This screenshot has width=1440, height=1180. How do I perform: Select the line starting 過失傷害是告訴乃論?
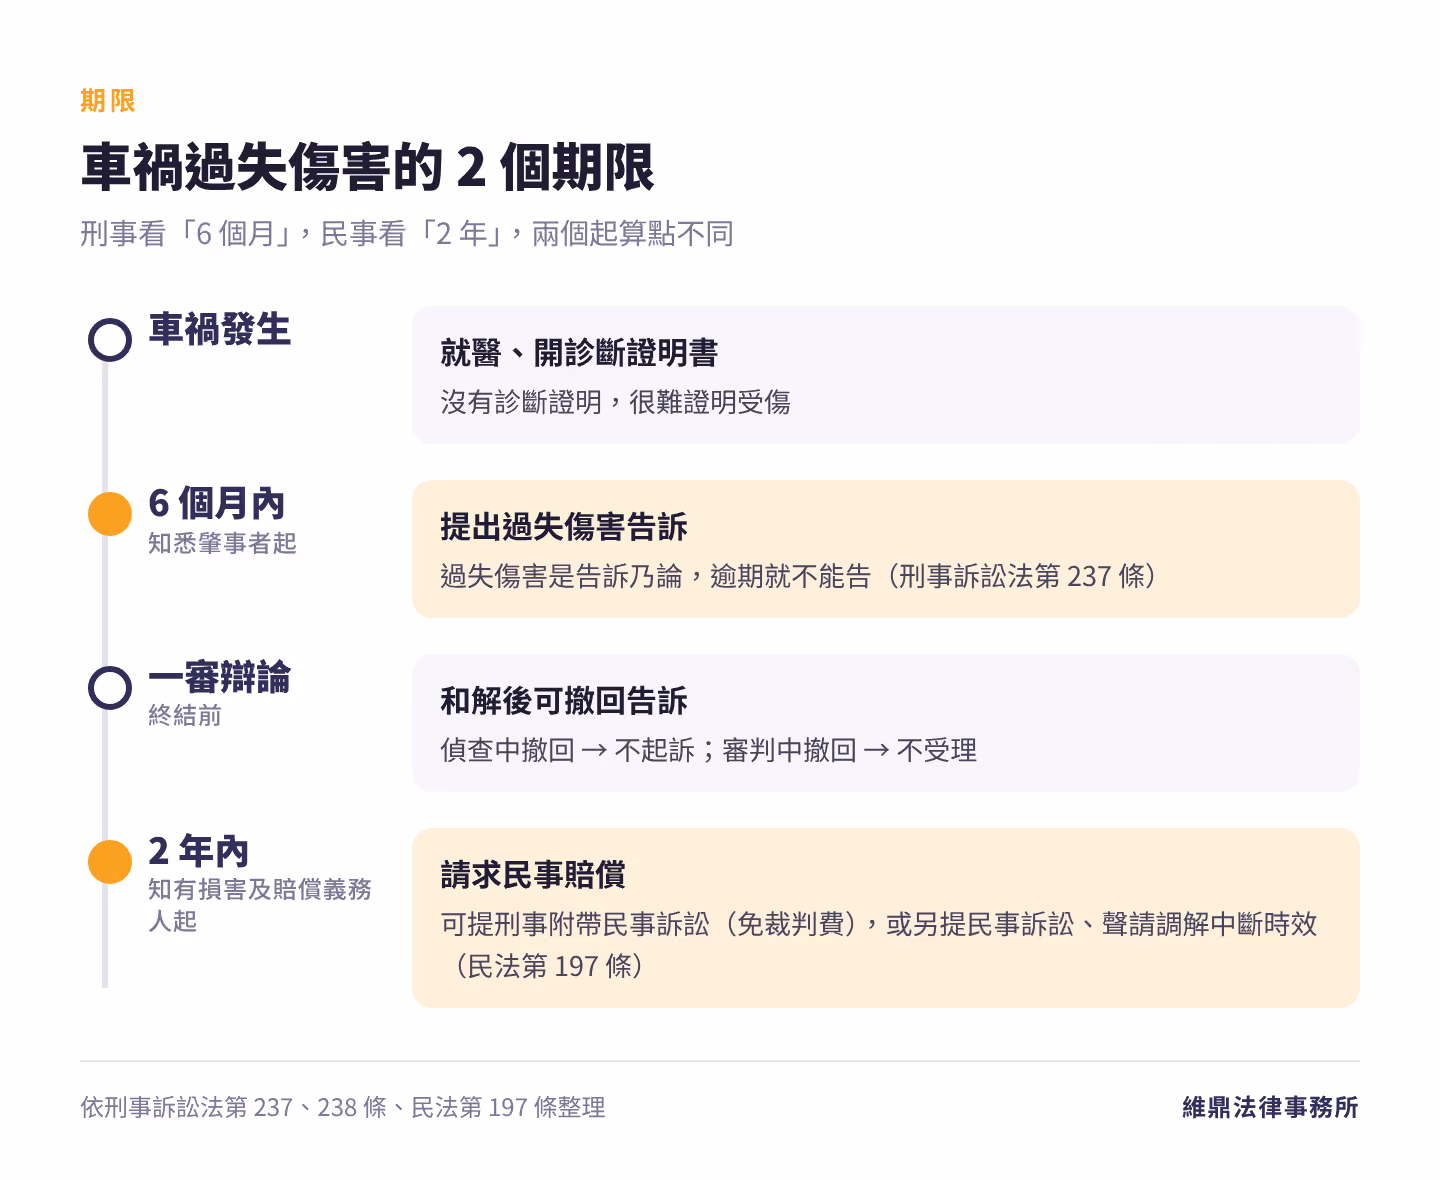click(799, 576)
